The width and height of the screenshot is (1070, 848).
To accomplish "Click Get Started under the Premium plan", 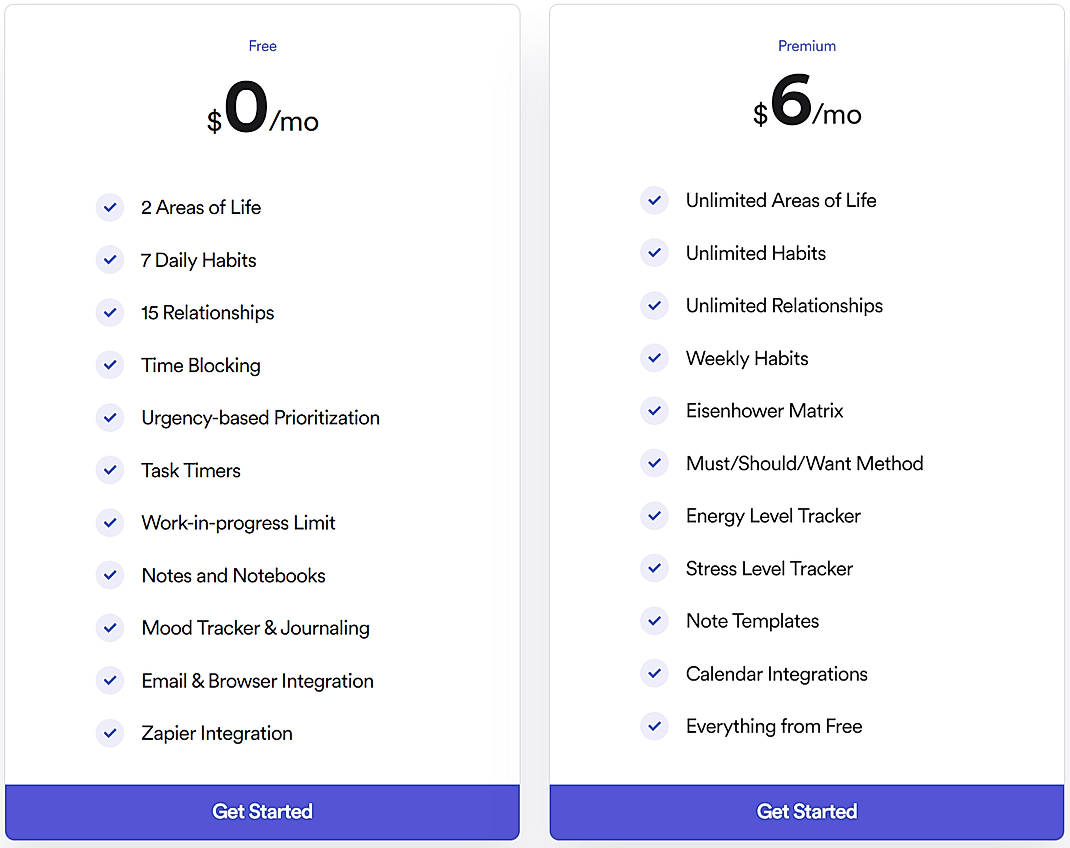I will (806, 811).
